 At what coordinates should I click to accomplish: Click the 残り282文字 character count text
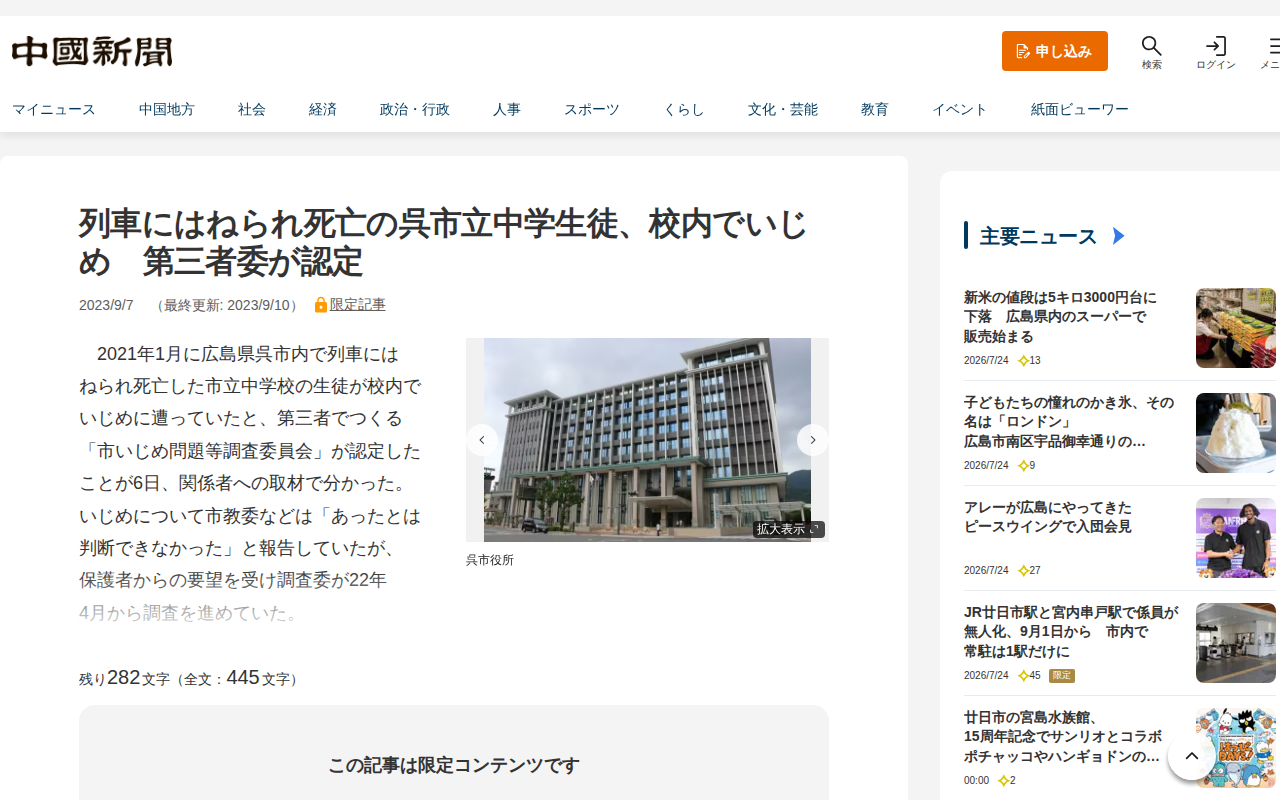pyautogui.click(x=187, y=678)
